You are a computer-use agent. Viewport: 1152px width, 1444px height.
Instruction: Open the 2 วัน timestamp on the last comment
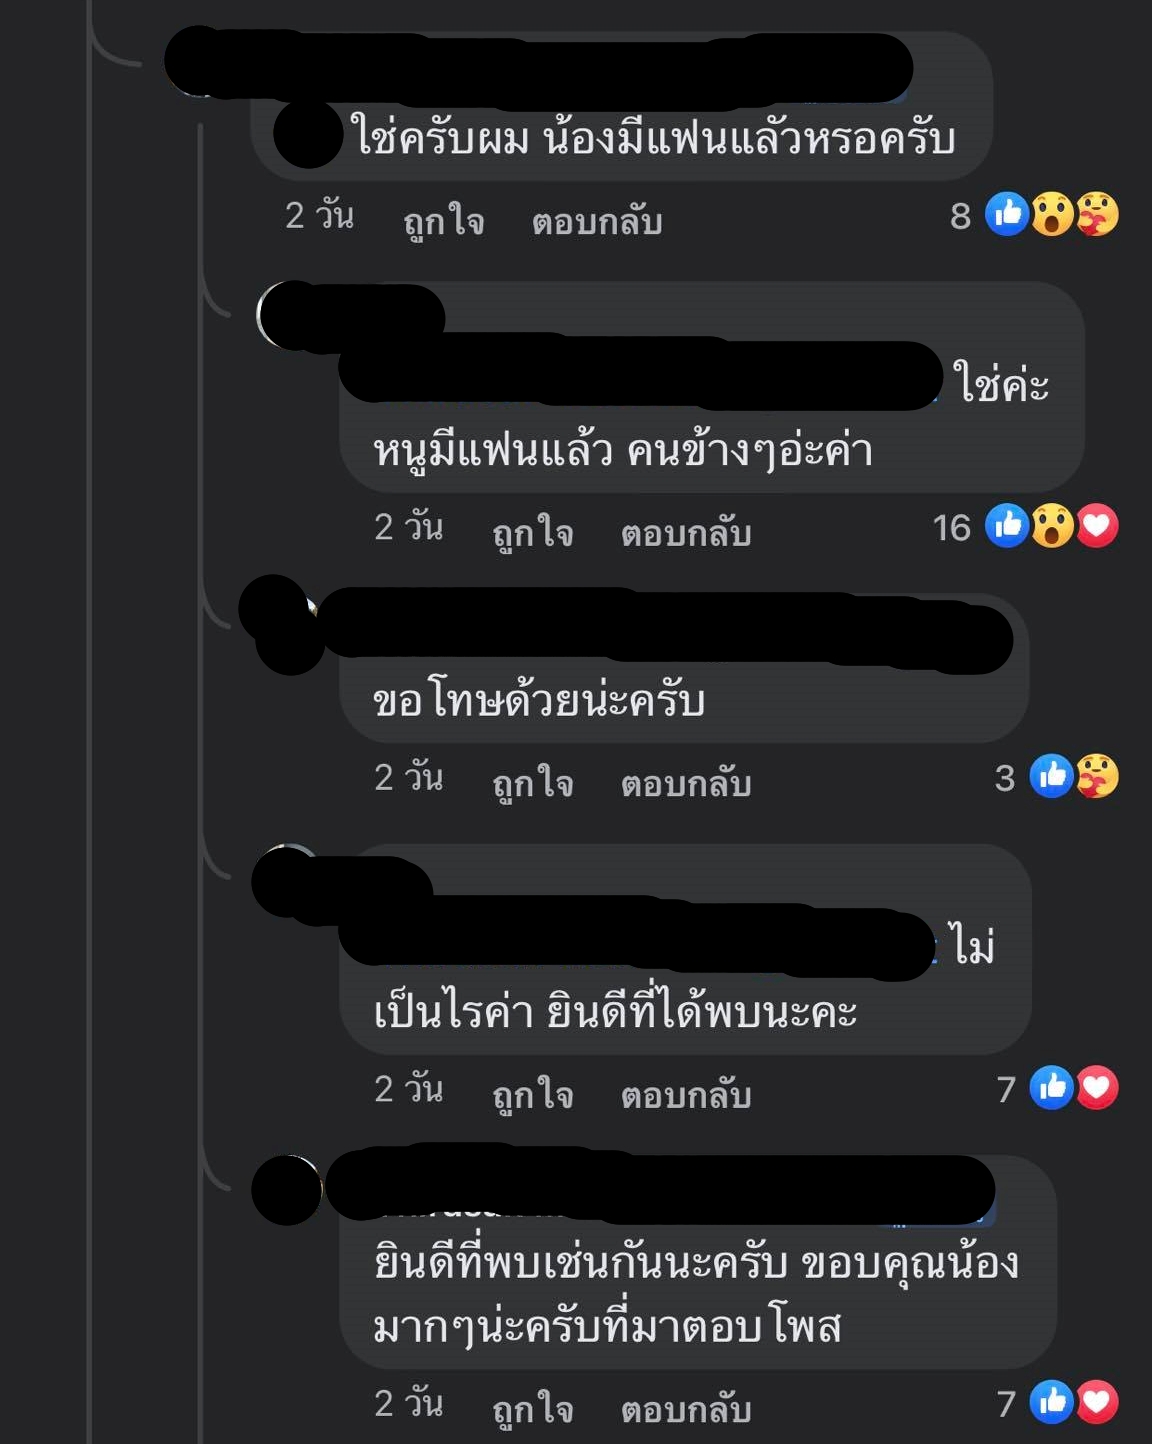[x=409, y=1402]
